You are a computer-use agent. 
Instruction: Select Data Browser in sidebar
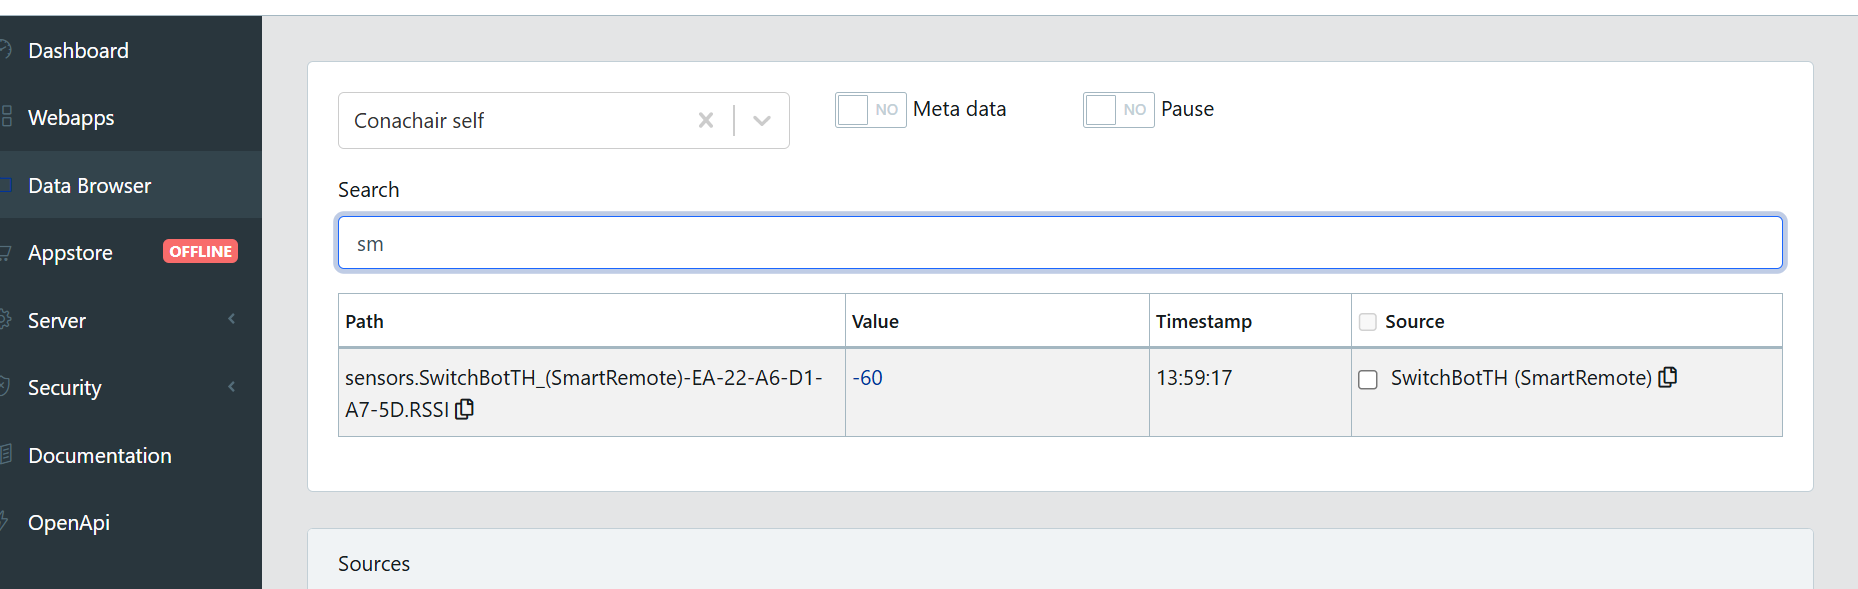tap(89, 186)
